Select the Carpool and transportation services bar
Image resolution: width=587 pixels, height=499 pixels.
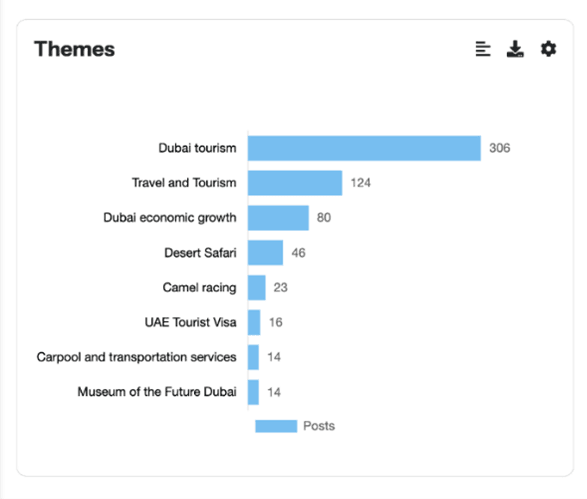tap(253, 357)
